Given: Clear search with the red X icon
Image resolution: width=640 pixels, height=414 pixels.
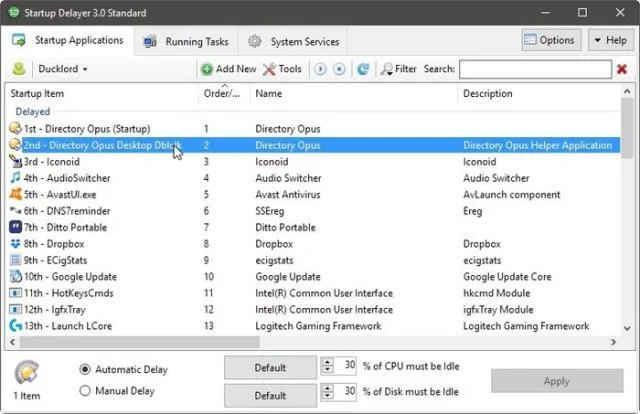Looking at the screenshot, I should [x=622, y=69].
